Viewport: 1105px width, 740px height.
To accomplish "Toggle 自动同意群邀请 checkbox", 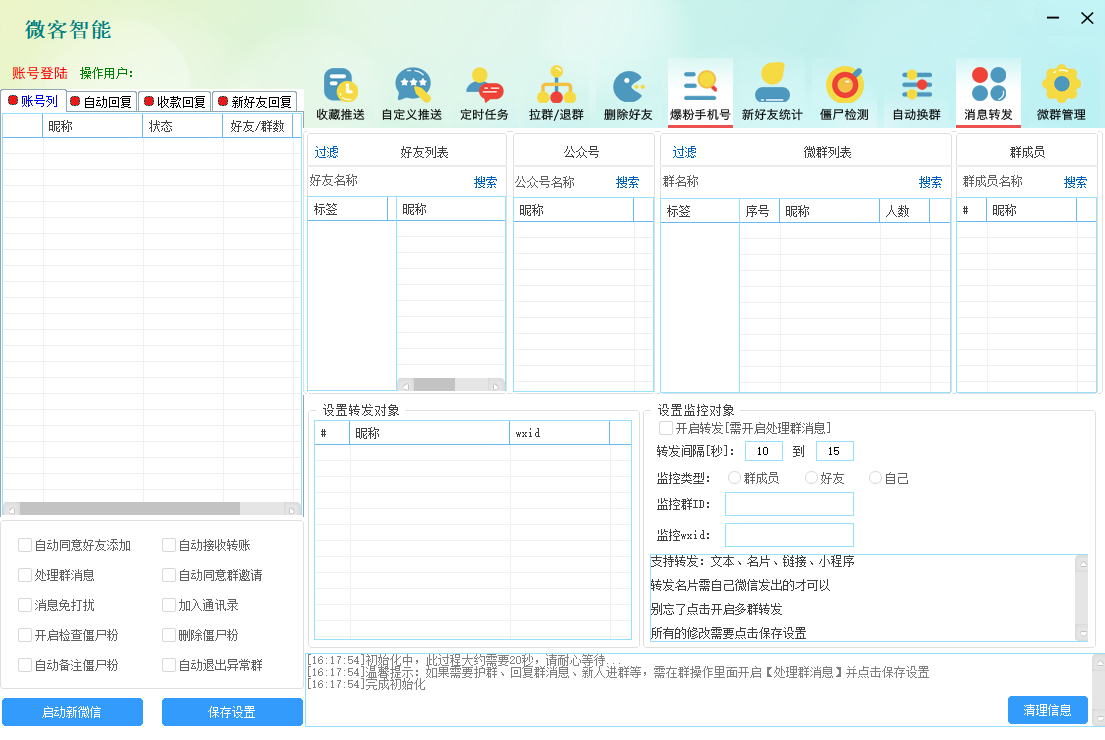I will coord(168,575).
